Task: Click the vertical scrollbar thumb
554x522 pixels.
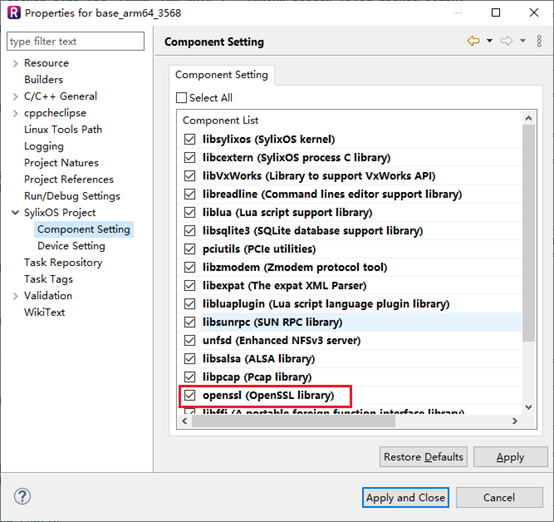Action: 529,233
